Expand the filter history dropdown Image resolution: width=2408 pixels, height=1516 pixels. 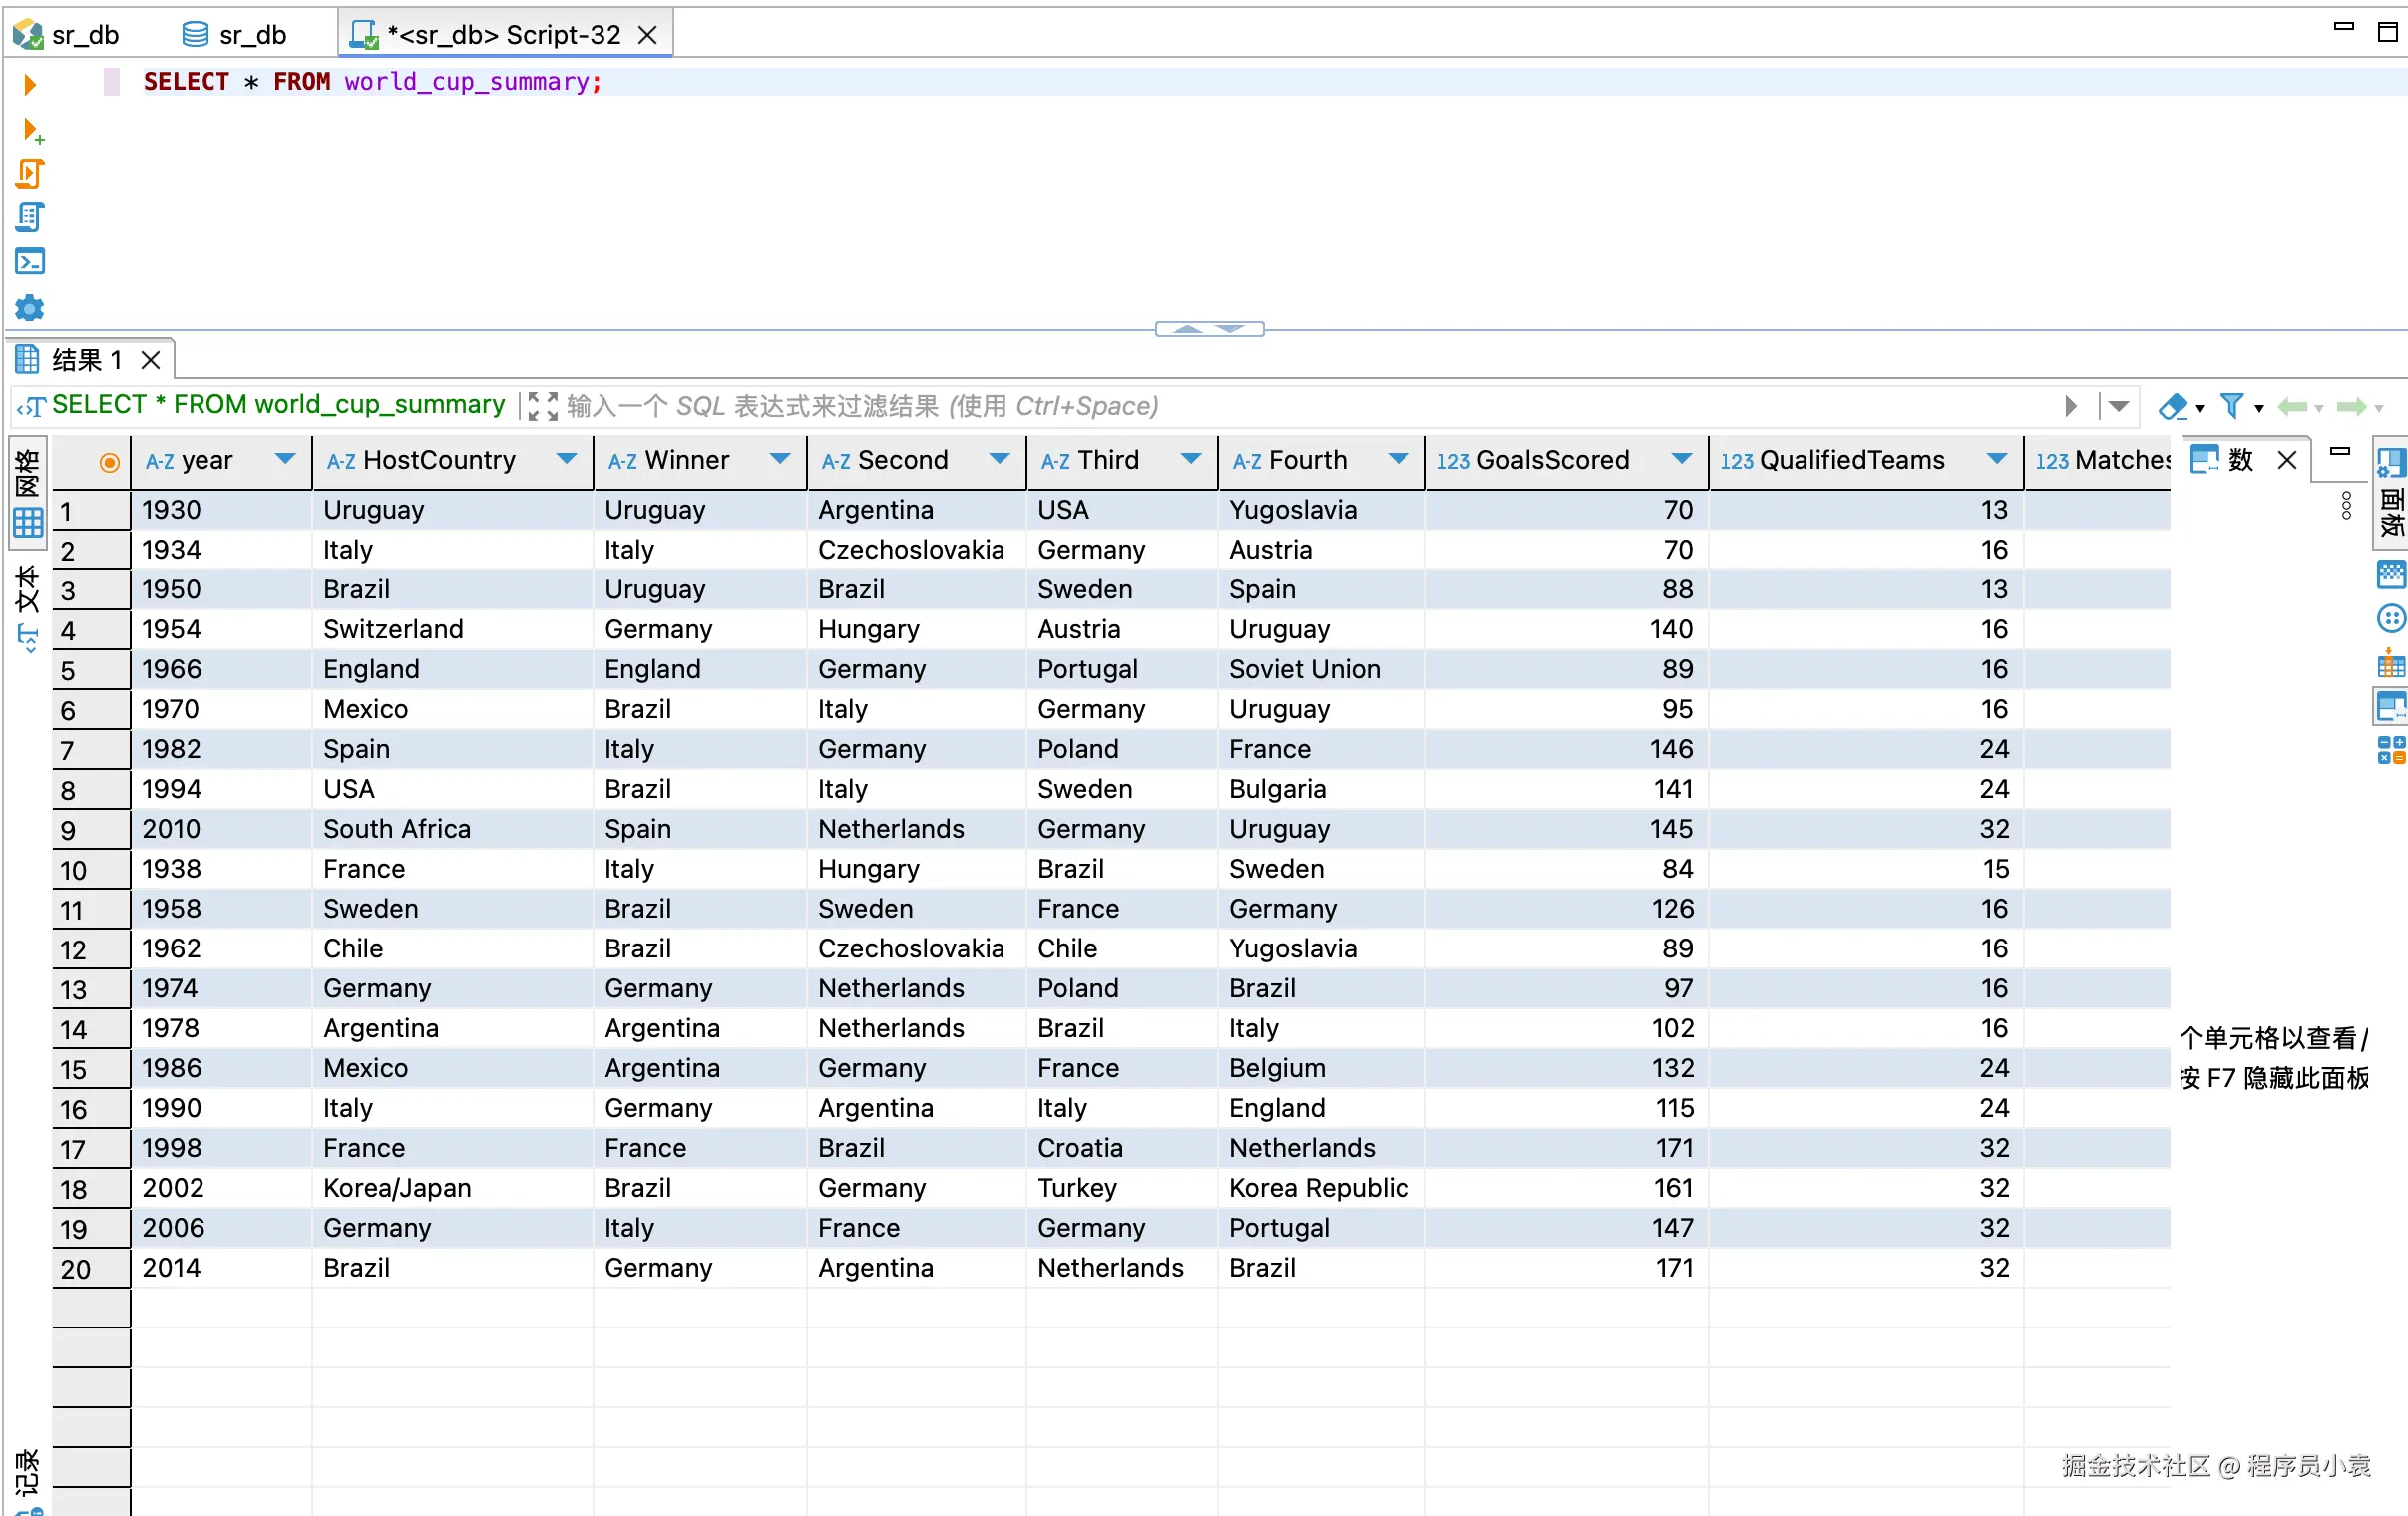pos(2118,406)
